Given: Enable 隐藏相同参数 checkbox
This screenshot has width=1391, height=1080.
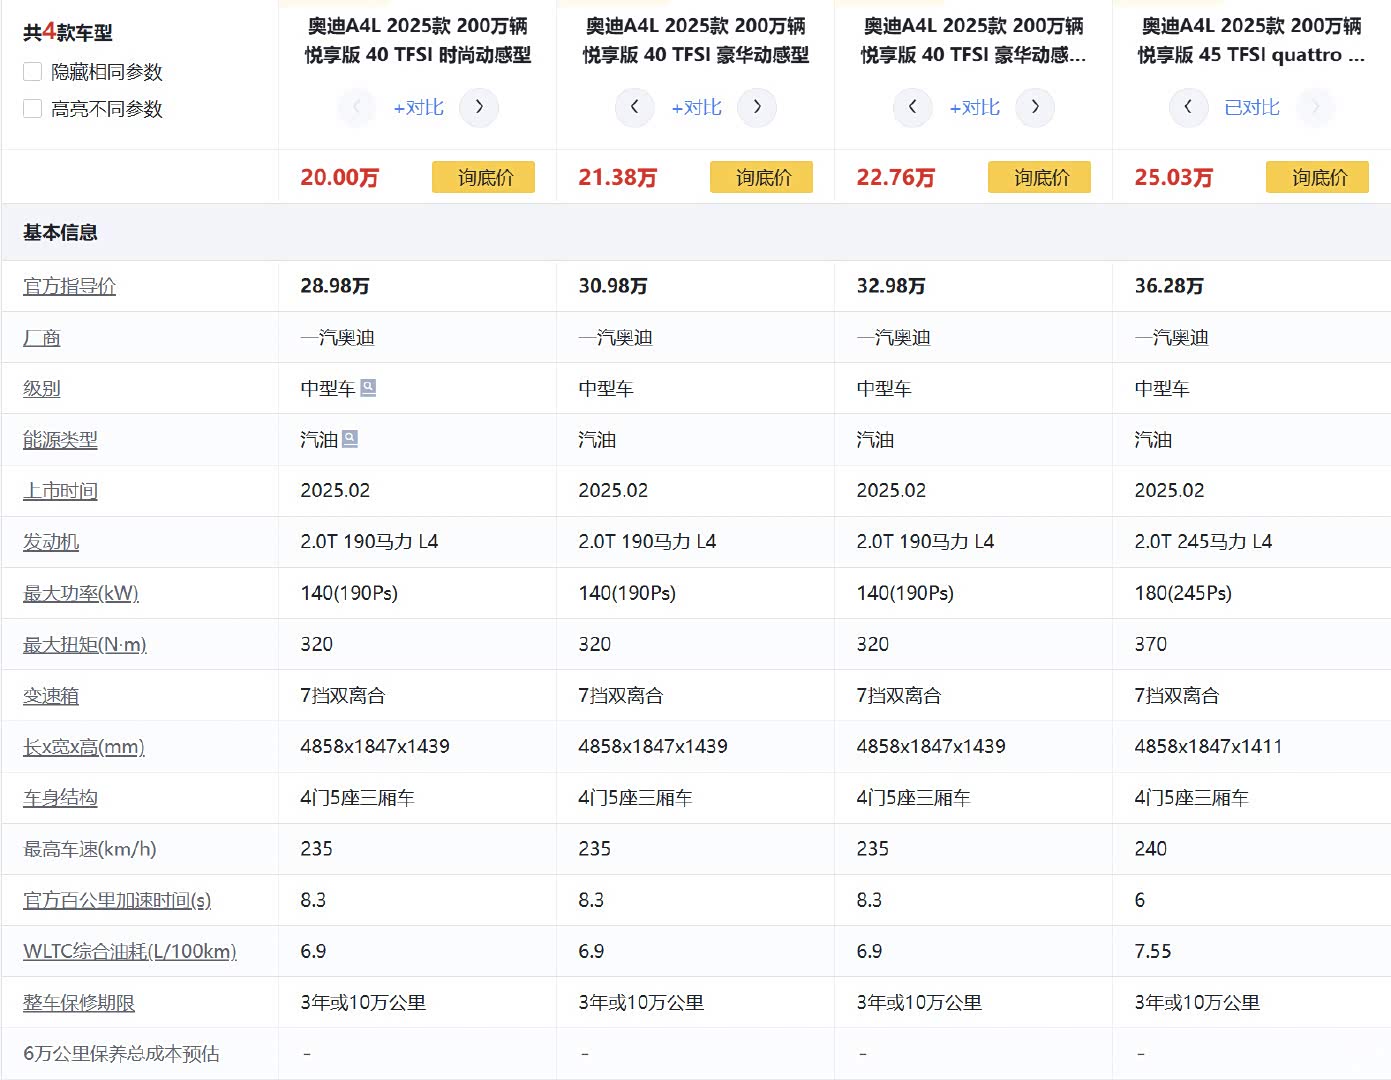Looking at the screenshot, I should (x=33, y=72).
